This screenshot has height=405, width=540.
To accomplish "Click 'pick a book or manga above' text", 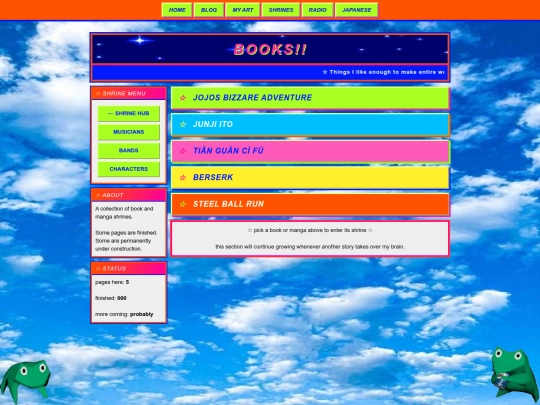I will tap(310, 230).
